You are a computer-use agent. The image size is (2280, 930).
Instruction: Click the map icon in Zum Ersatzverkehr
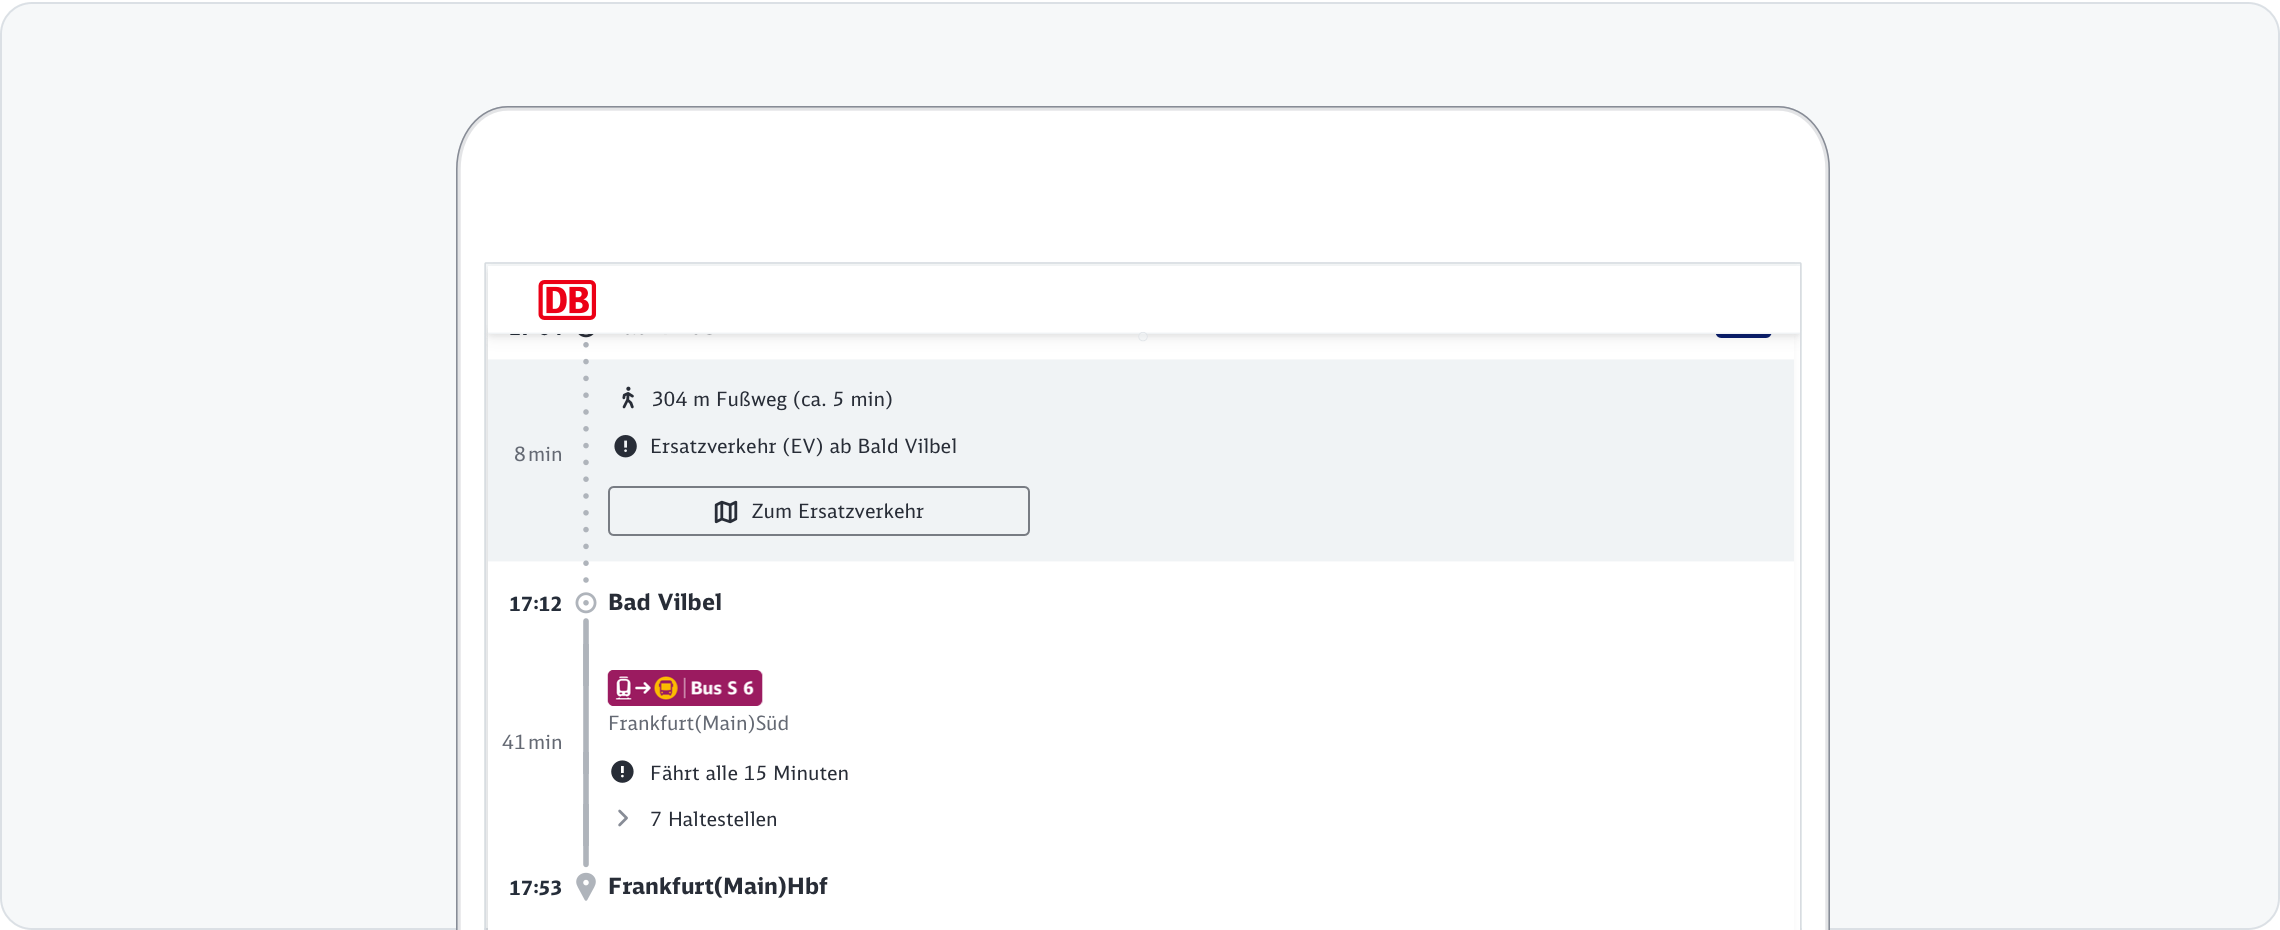pyautogui.click(x=726, y=512)
